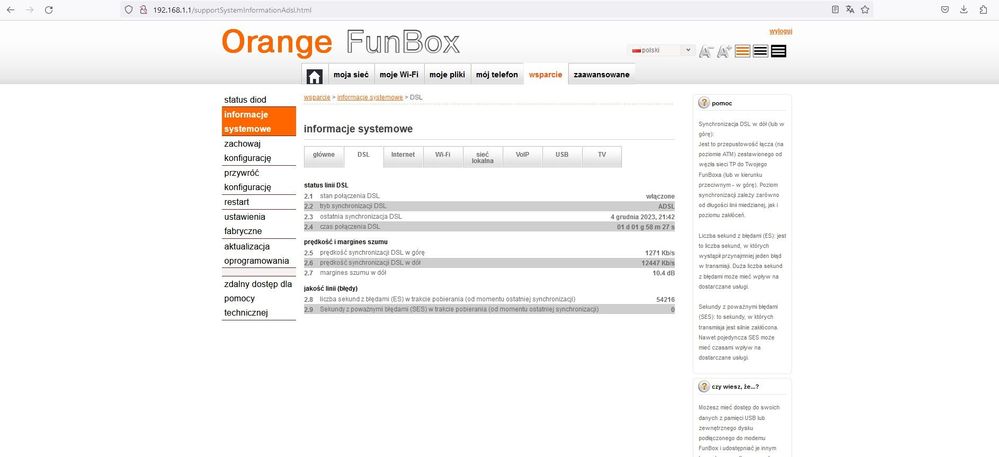Click the wsparcie breadcrumb link

[317, 98]
